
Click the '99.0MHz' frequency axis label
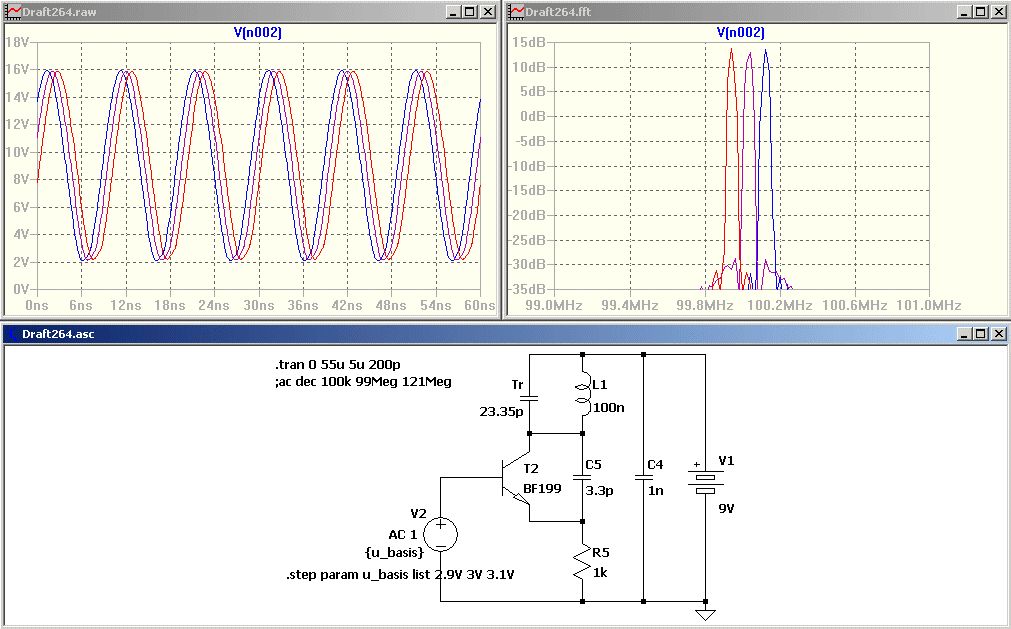click(x=556, y=305)
